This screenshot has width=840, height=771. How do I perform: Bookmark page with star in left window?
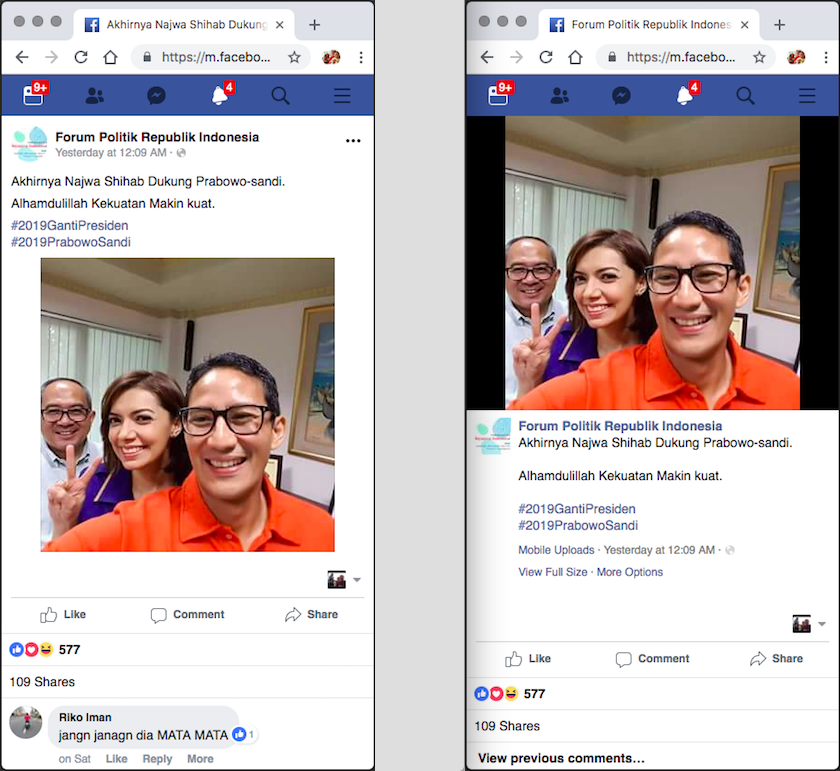pos(294,57)
